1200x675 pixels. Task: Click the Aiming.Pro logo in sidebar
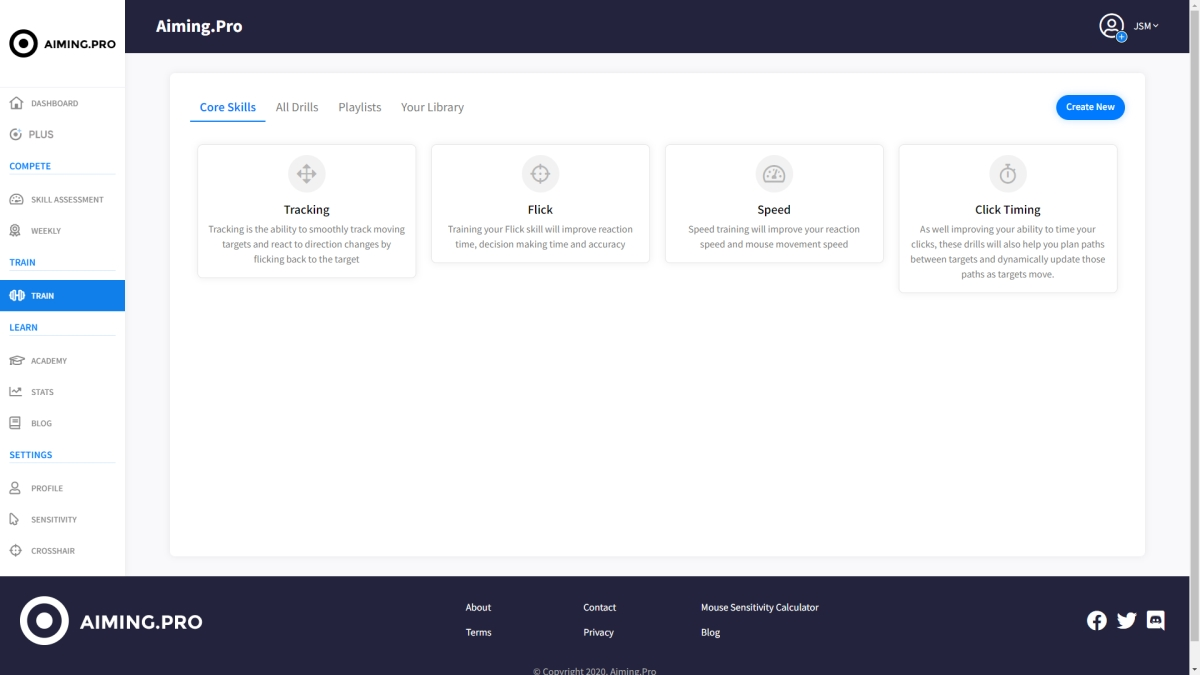point(62,44)
